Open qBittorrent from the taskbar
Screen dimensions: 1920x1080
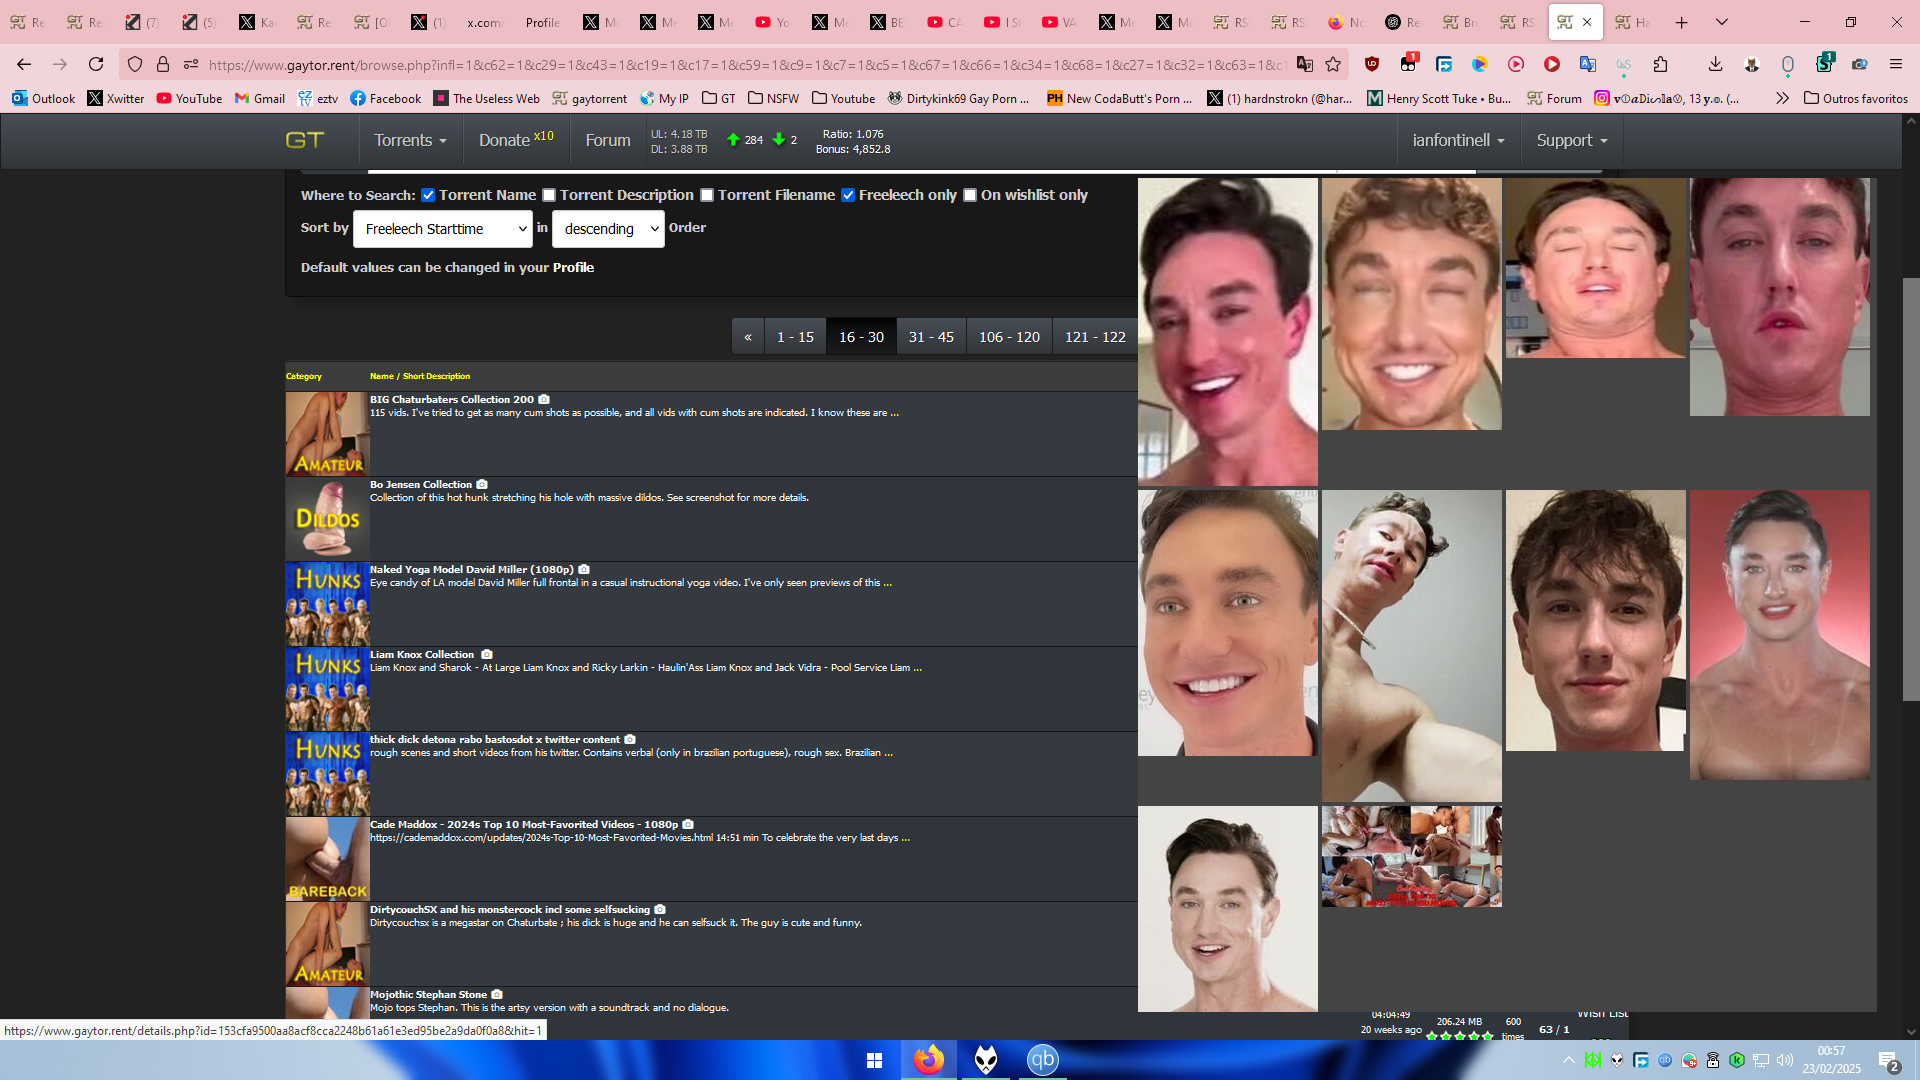(1042, 1059)
